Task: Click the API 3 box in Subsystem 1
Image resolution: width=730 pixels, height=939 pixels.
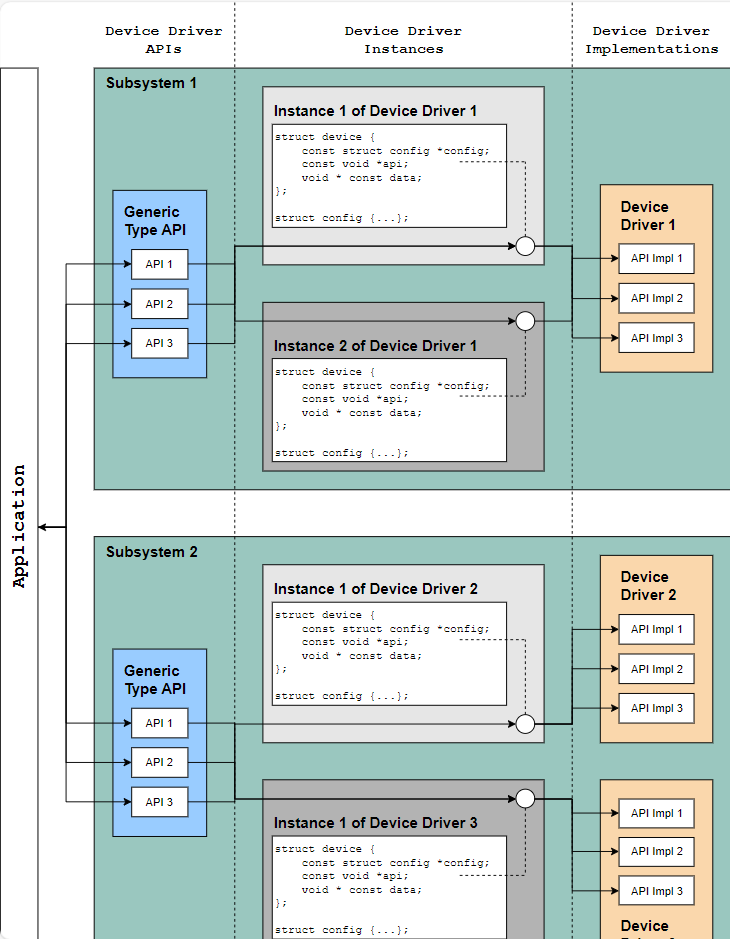Action: (159, 343)
